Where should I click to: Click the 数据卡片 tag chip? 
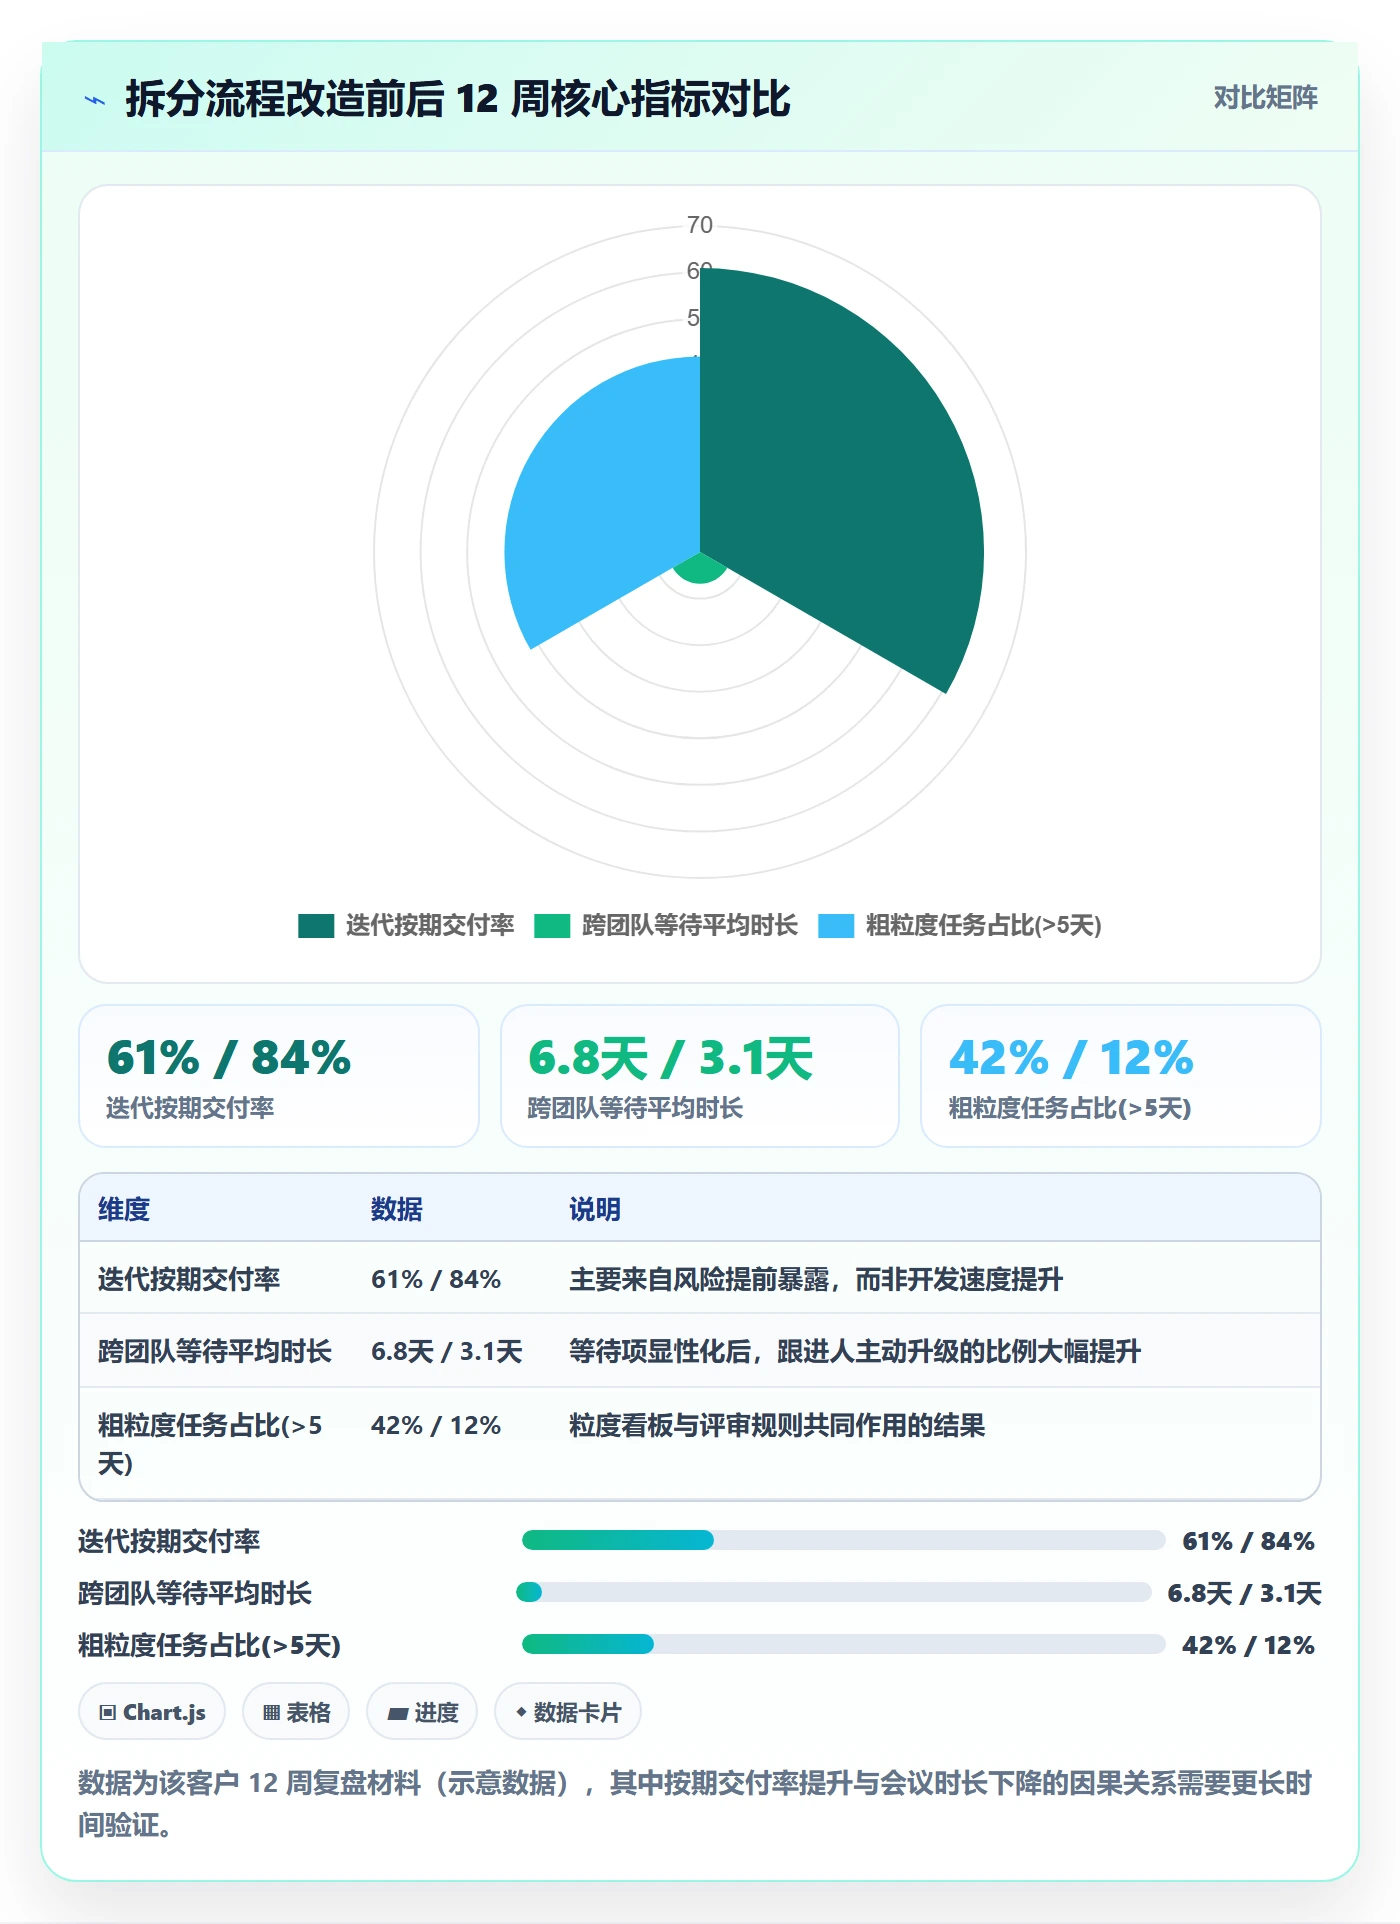(x=568, y=1712)
